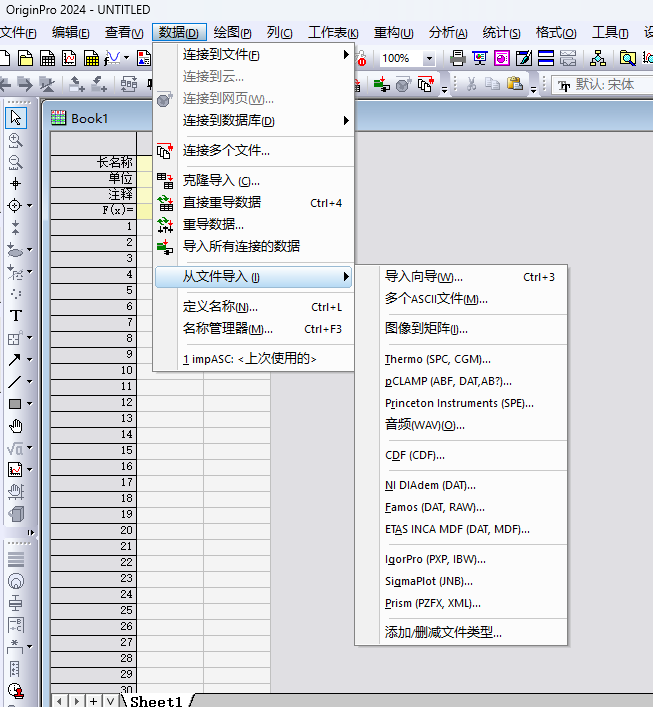Open the 100% zoom level dropdown
The height and width of the screenshot is (707, 653).
click(x=429, y=58)
